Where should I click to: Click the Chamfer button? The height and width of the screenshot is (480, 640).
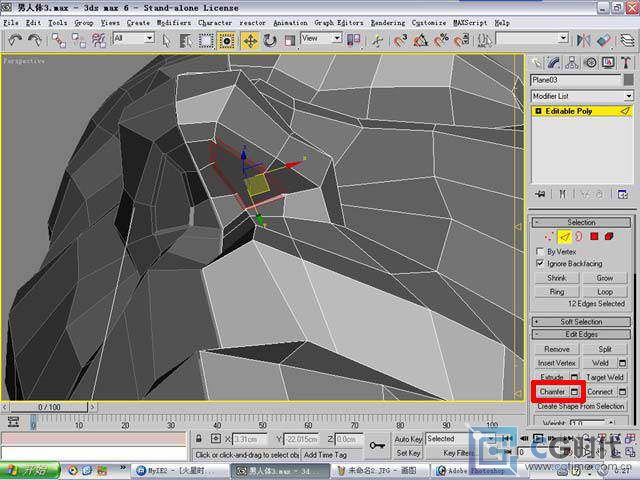point(552,392)
